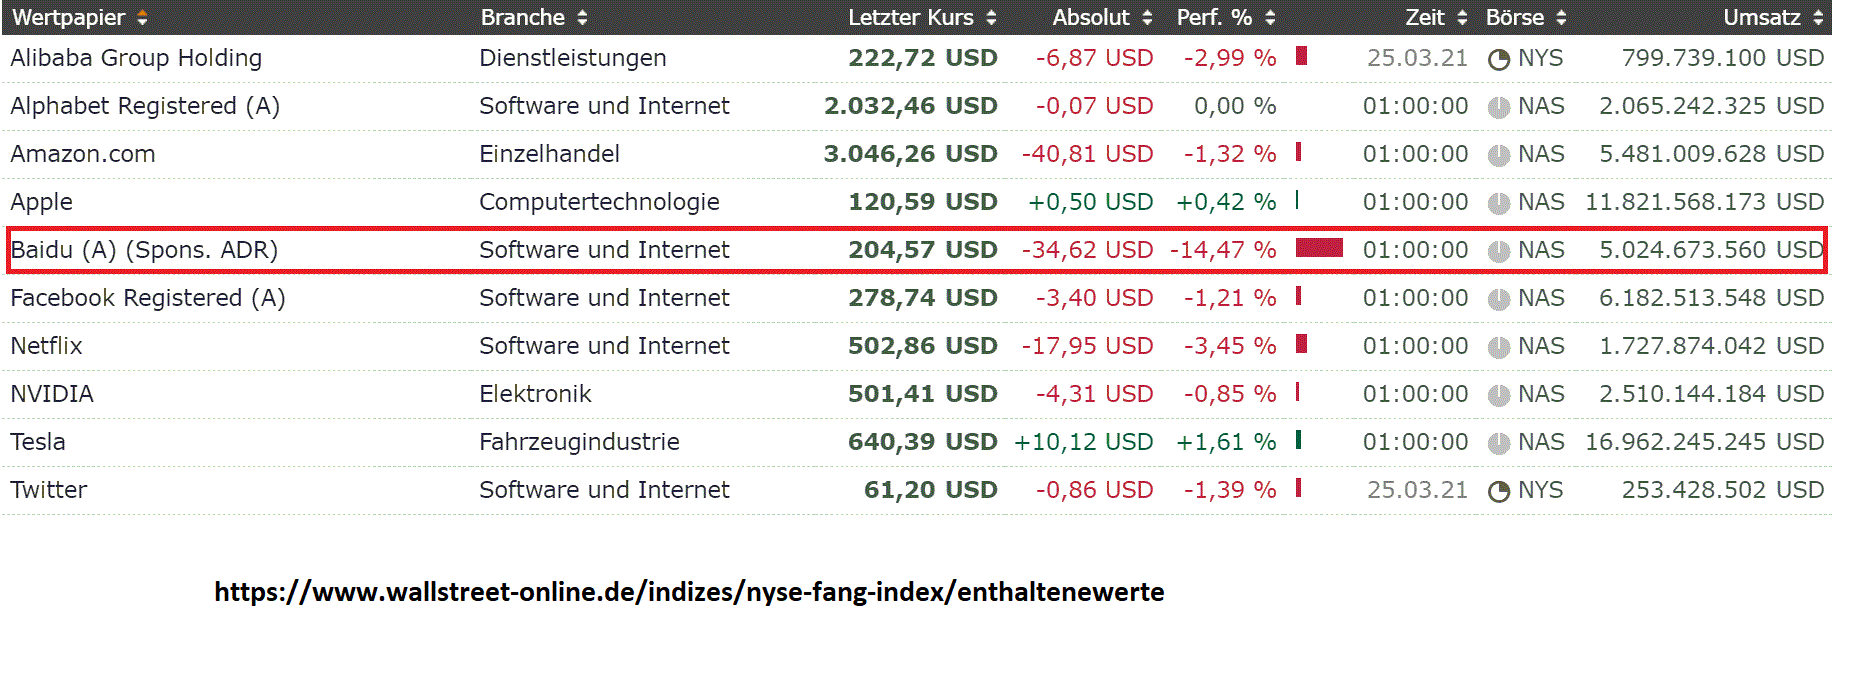The width and height of the screenshot is (1859, 698).
Task: Click the exchange status icon in NVIDIA row
Action: 1498,396
